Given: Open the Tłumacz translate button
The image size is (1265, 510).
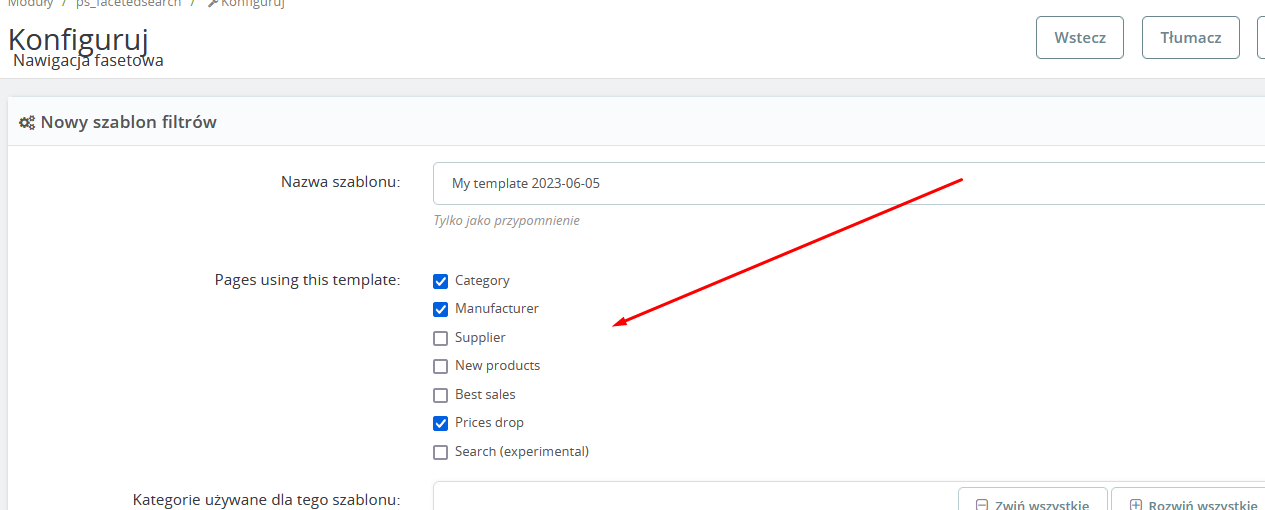Looking at the screenshot, I should [x=1190, y=38].
